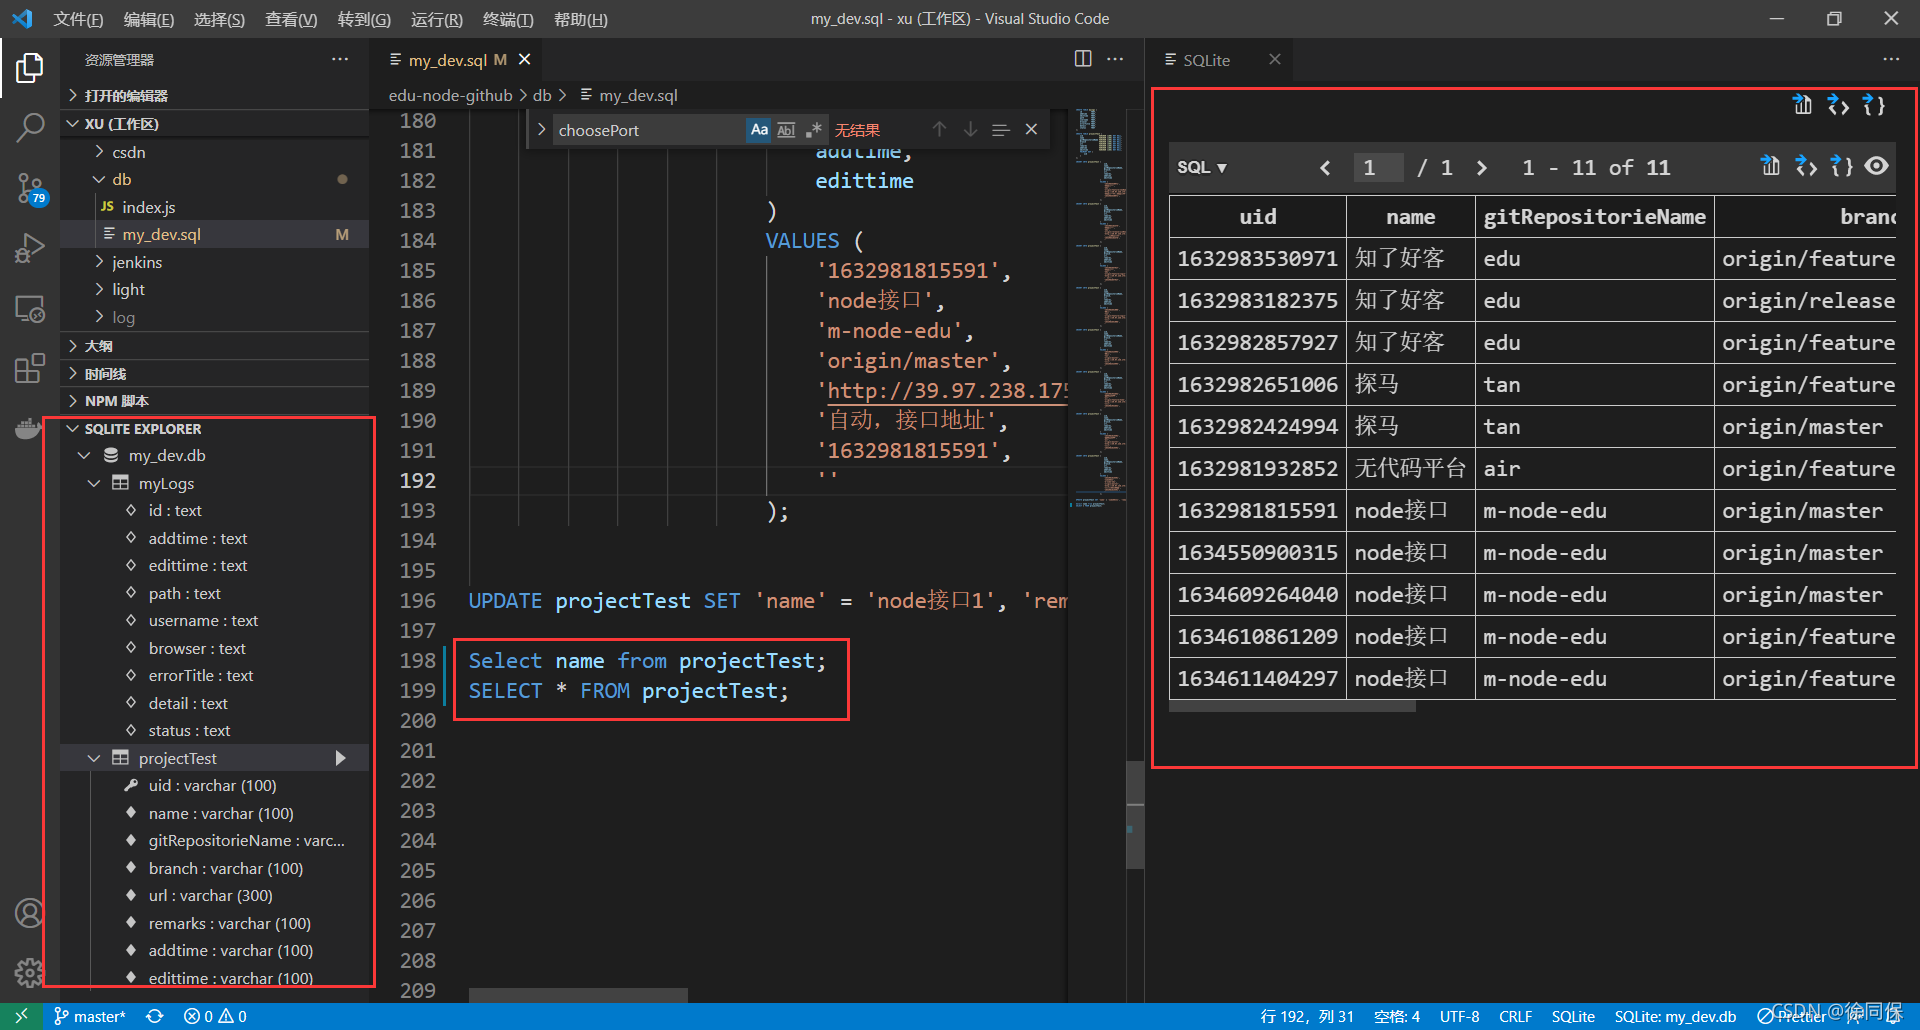Collapse the db folder
Viewport: 1920px width, 1030px height.
(x=99, y=179)
